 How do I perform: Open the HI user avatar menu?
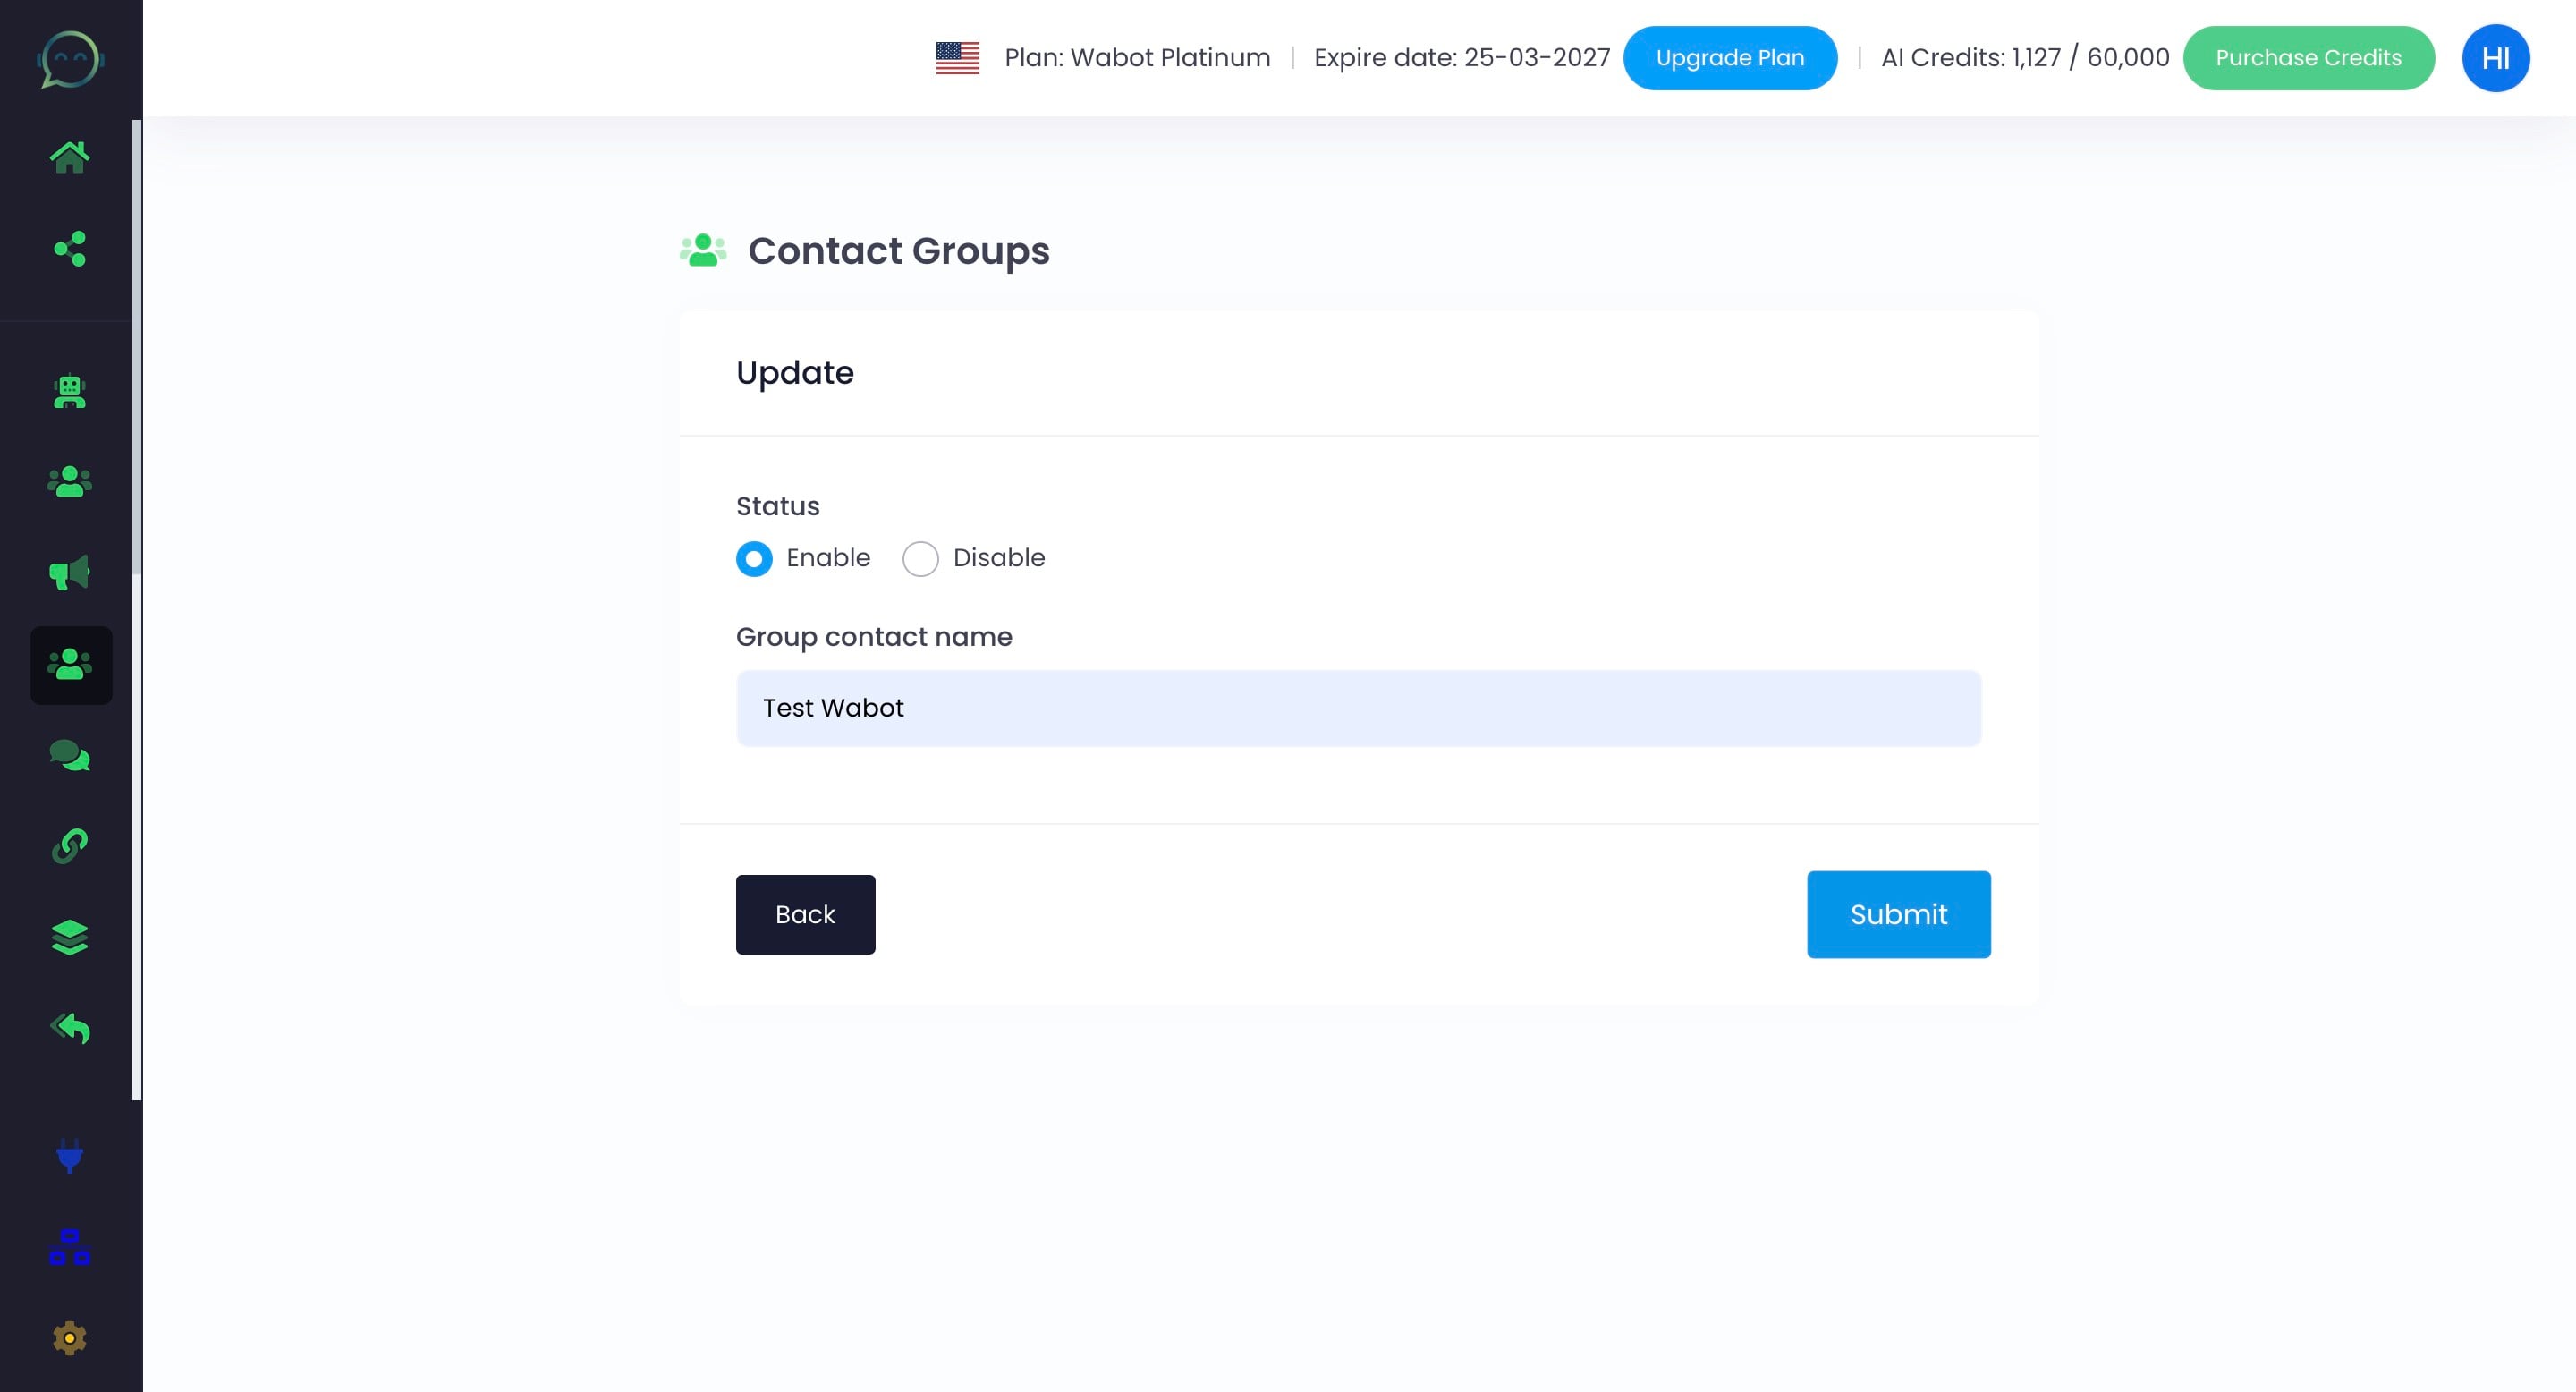2495,58
